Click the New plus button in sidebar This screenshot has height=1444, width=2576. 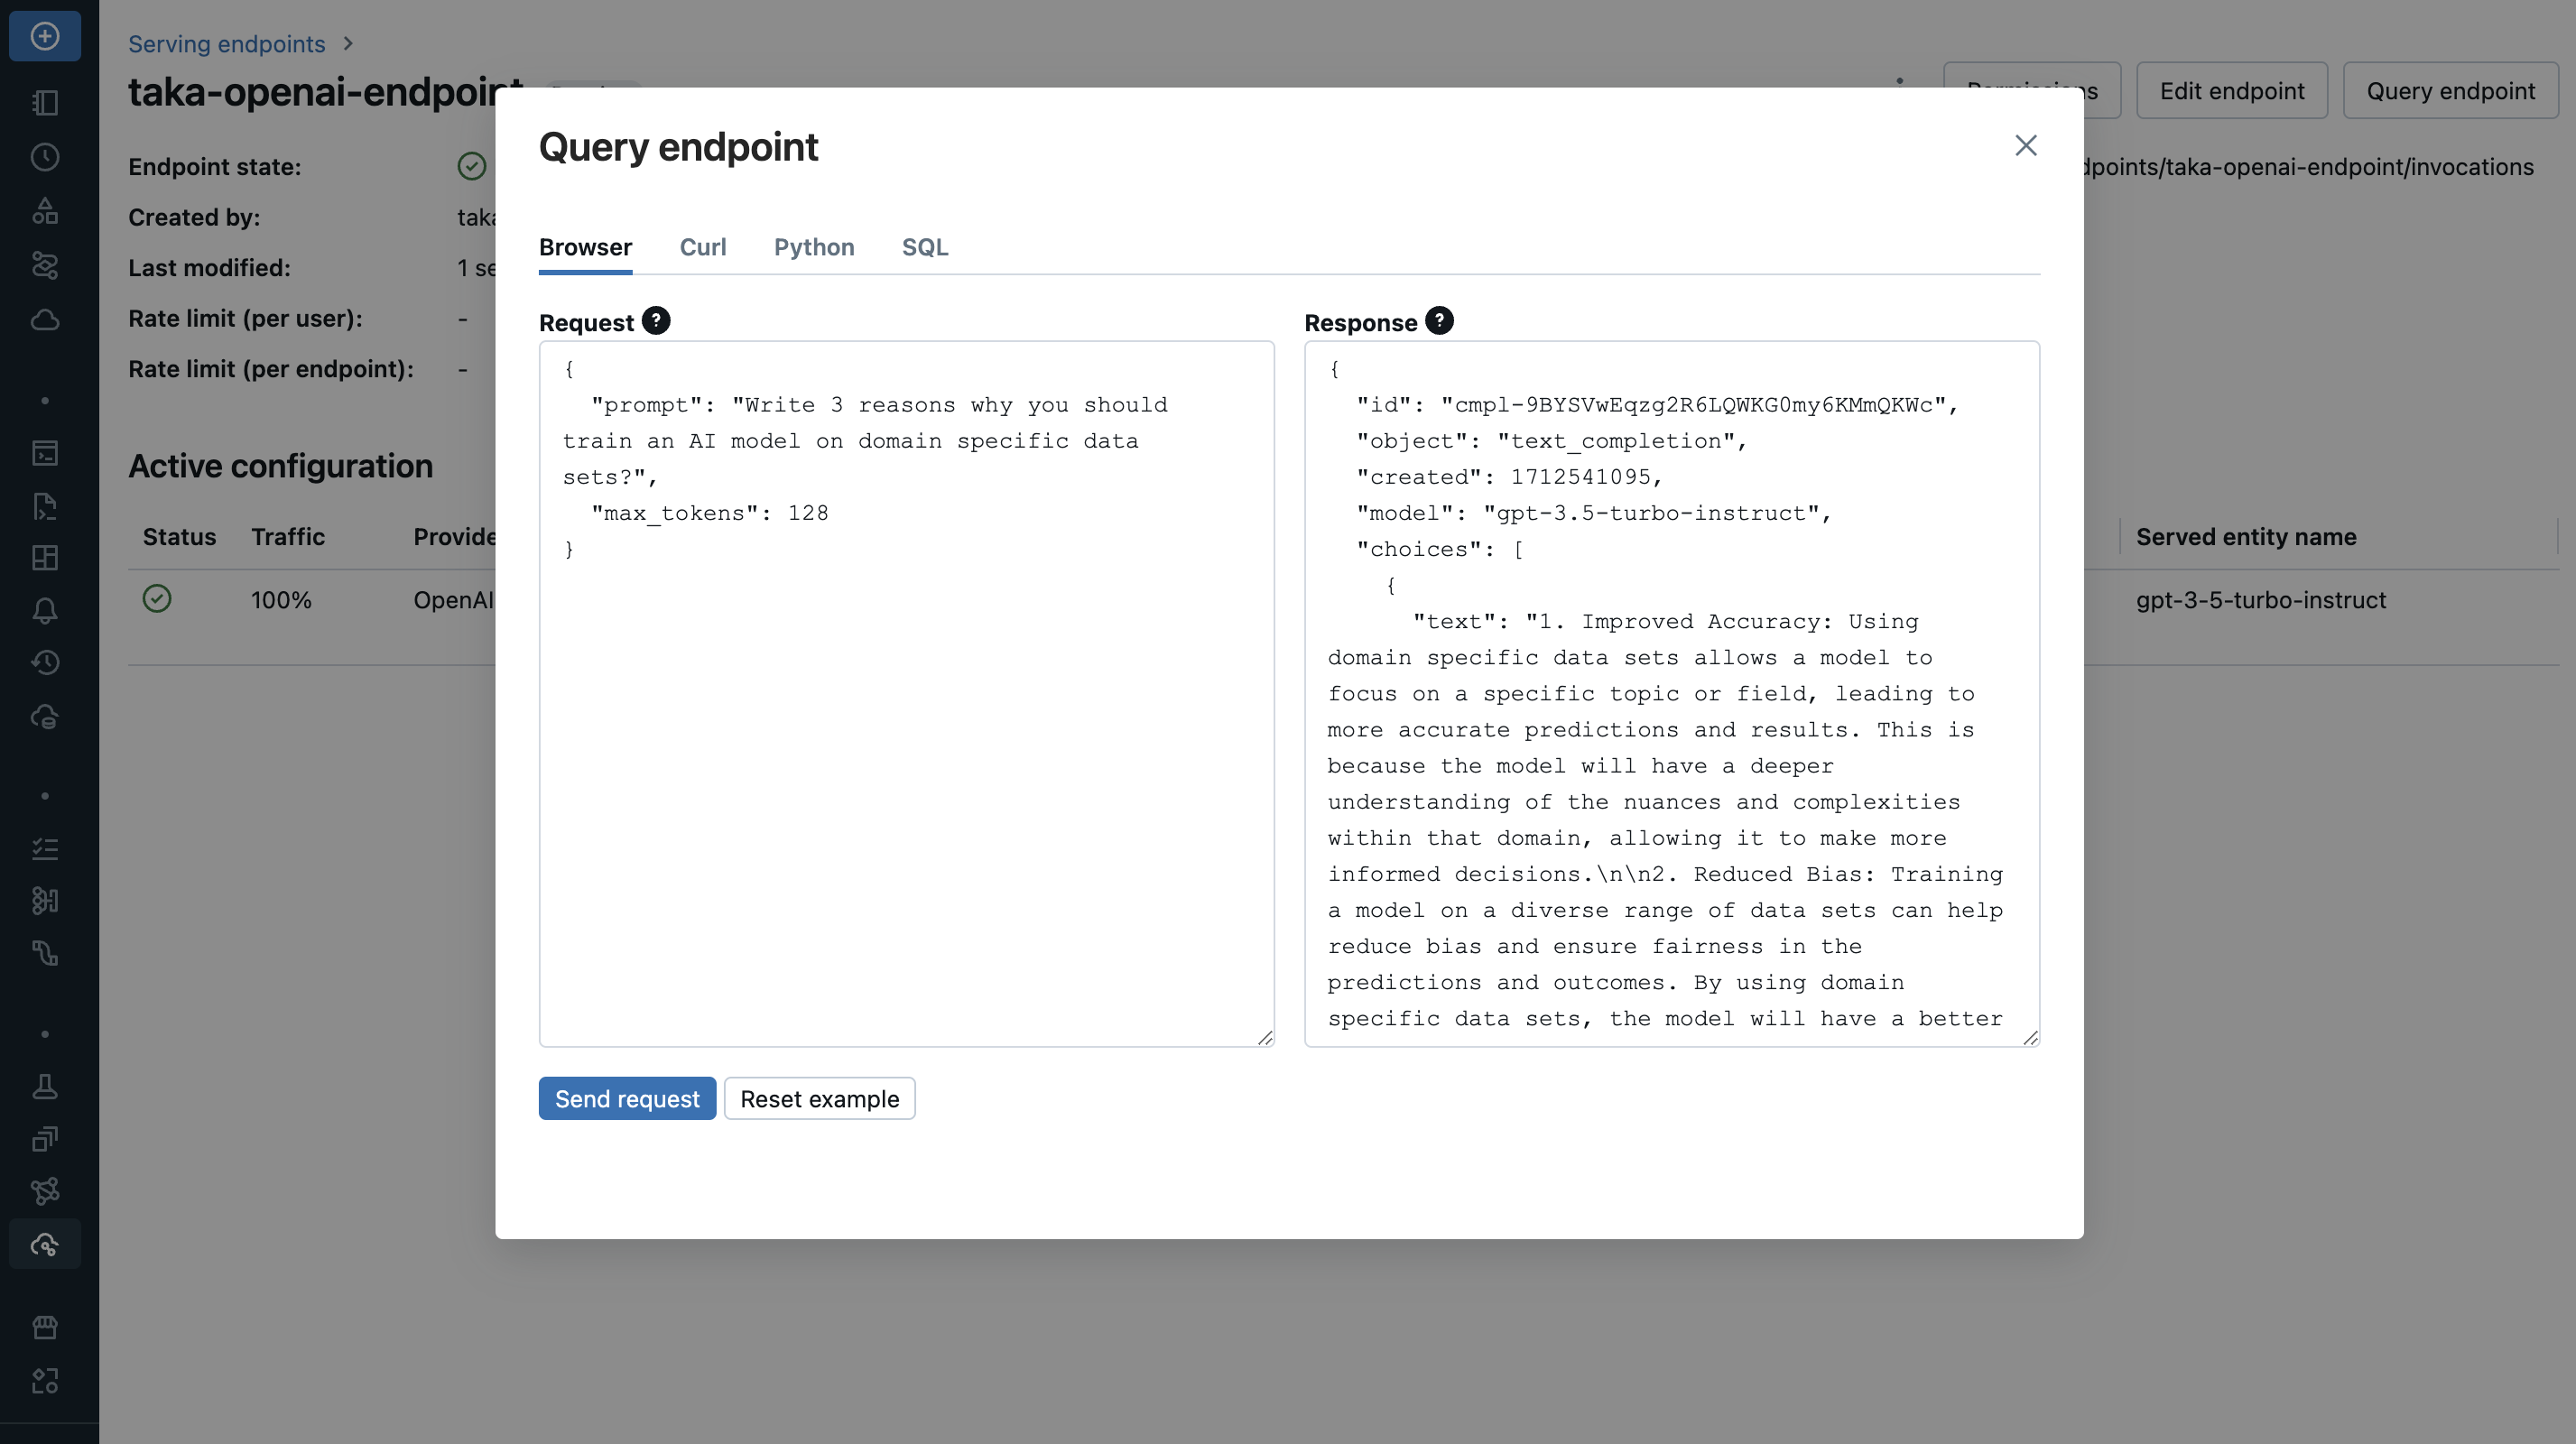coord(45,37)
